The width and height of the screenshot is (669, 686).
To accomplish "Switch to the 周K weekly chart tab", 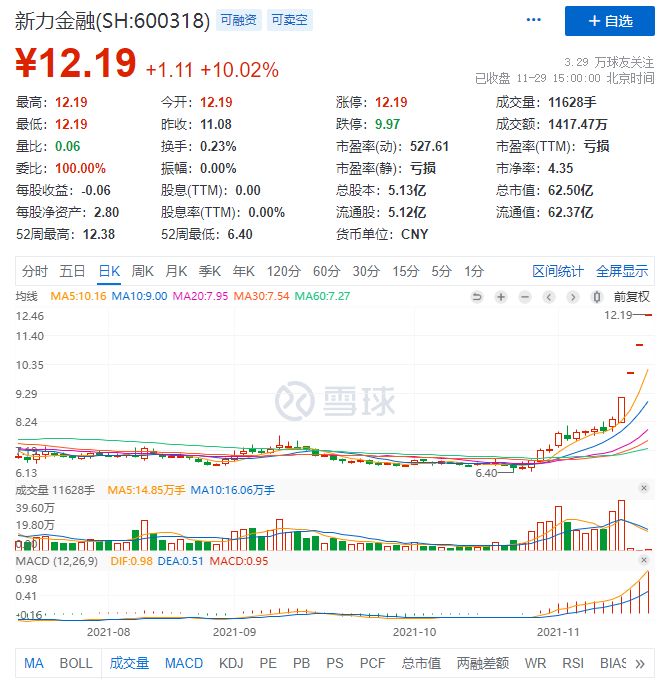I will tap(143, 271).
